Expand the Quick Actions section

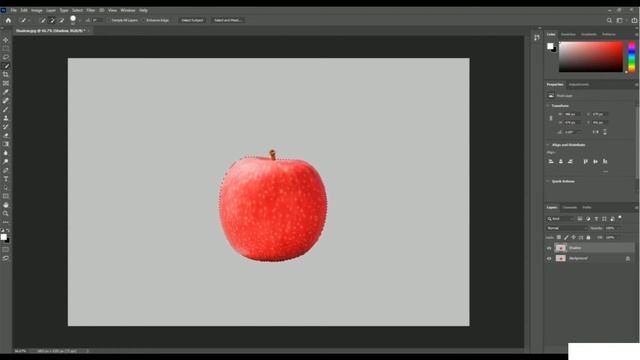pos(548,181)
